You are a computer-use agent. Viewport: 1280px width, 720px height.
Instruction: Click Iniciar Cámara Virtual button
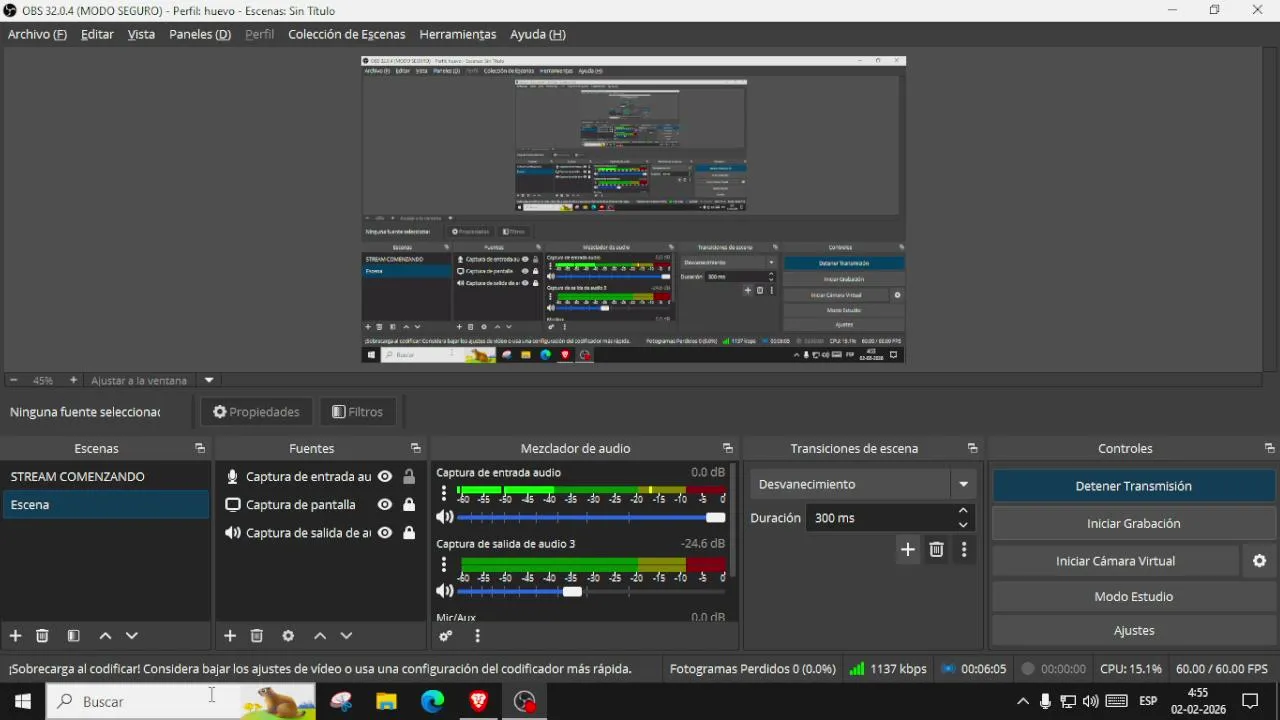point(1115,561)
